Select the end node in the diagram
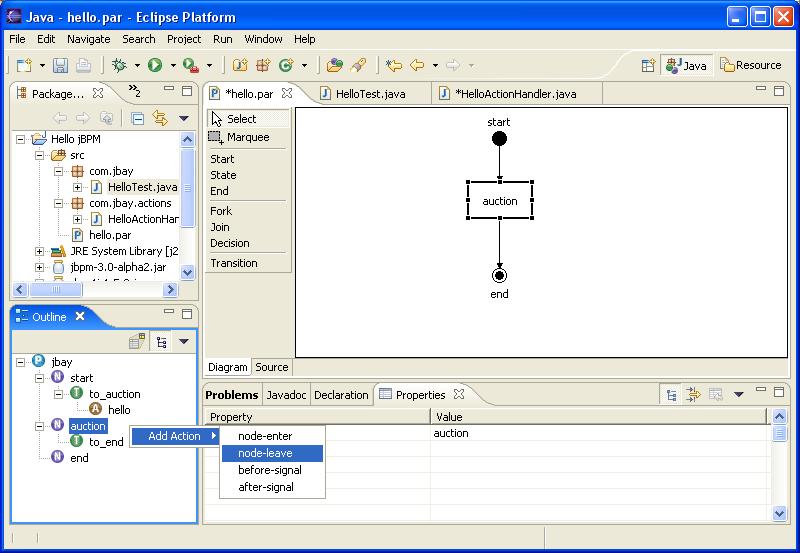The width and height of the screenshot is (800, 553). coord(499,275)
